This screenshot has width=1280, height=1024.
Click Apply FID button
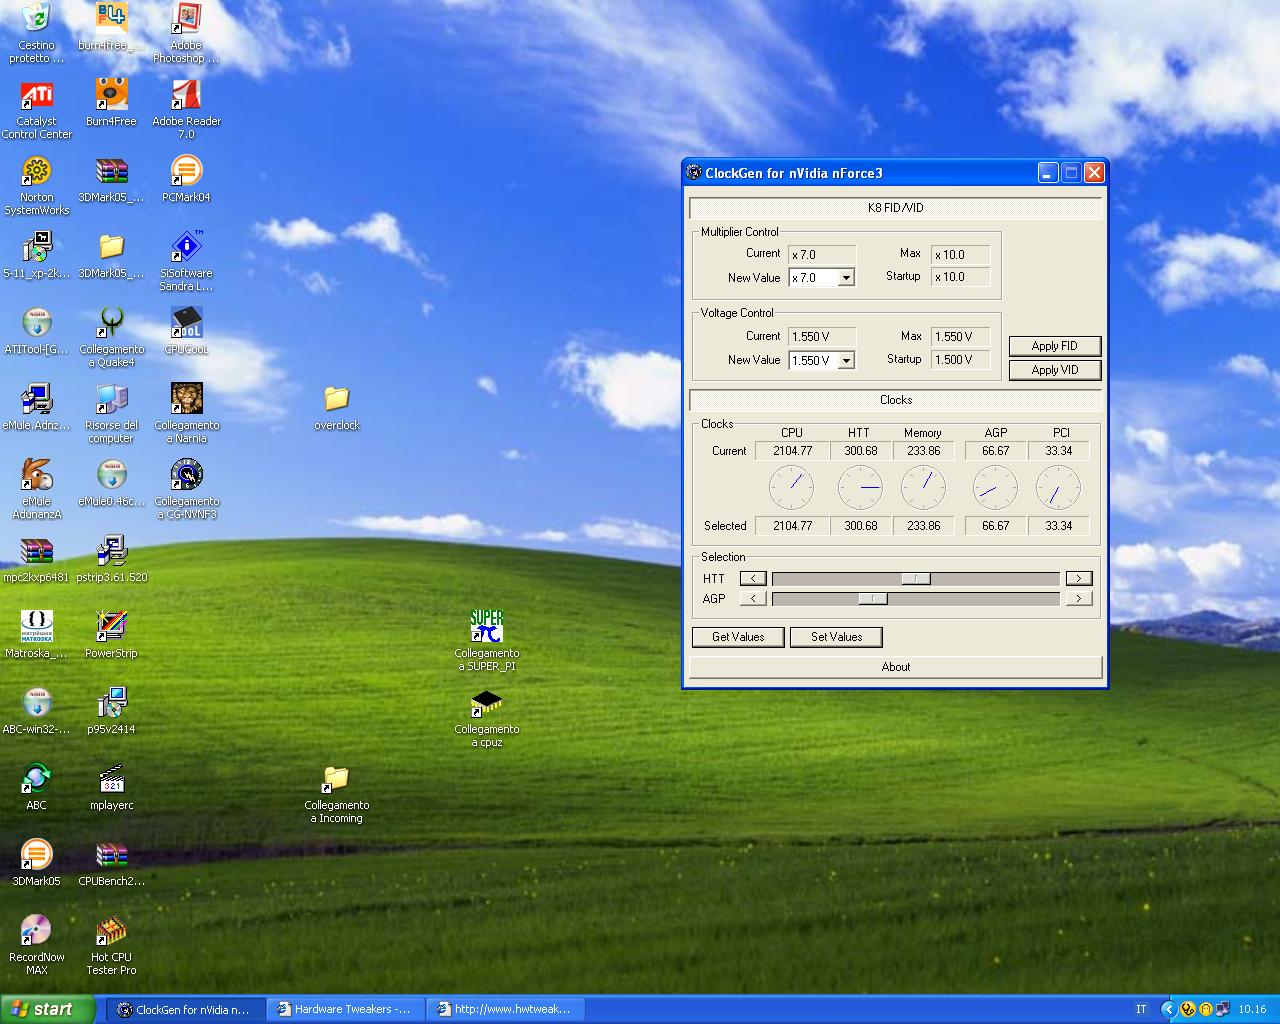pyautogui.click(x=1055, y=346)
